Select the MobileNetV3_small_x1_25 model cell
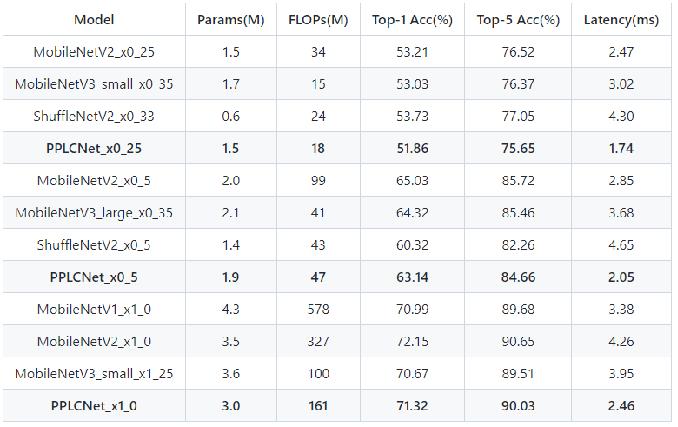678x427 pixels. [94, 373]
